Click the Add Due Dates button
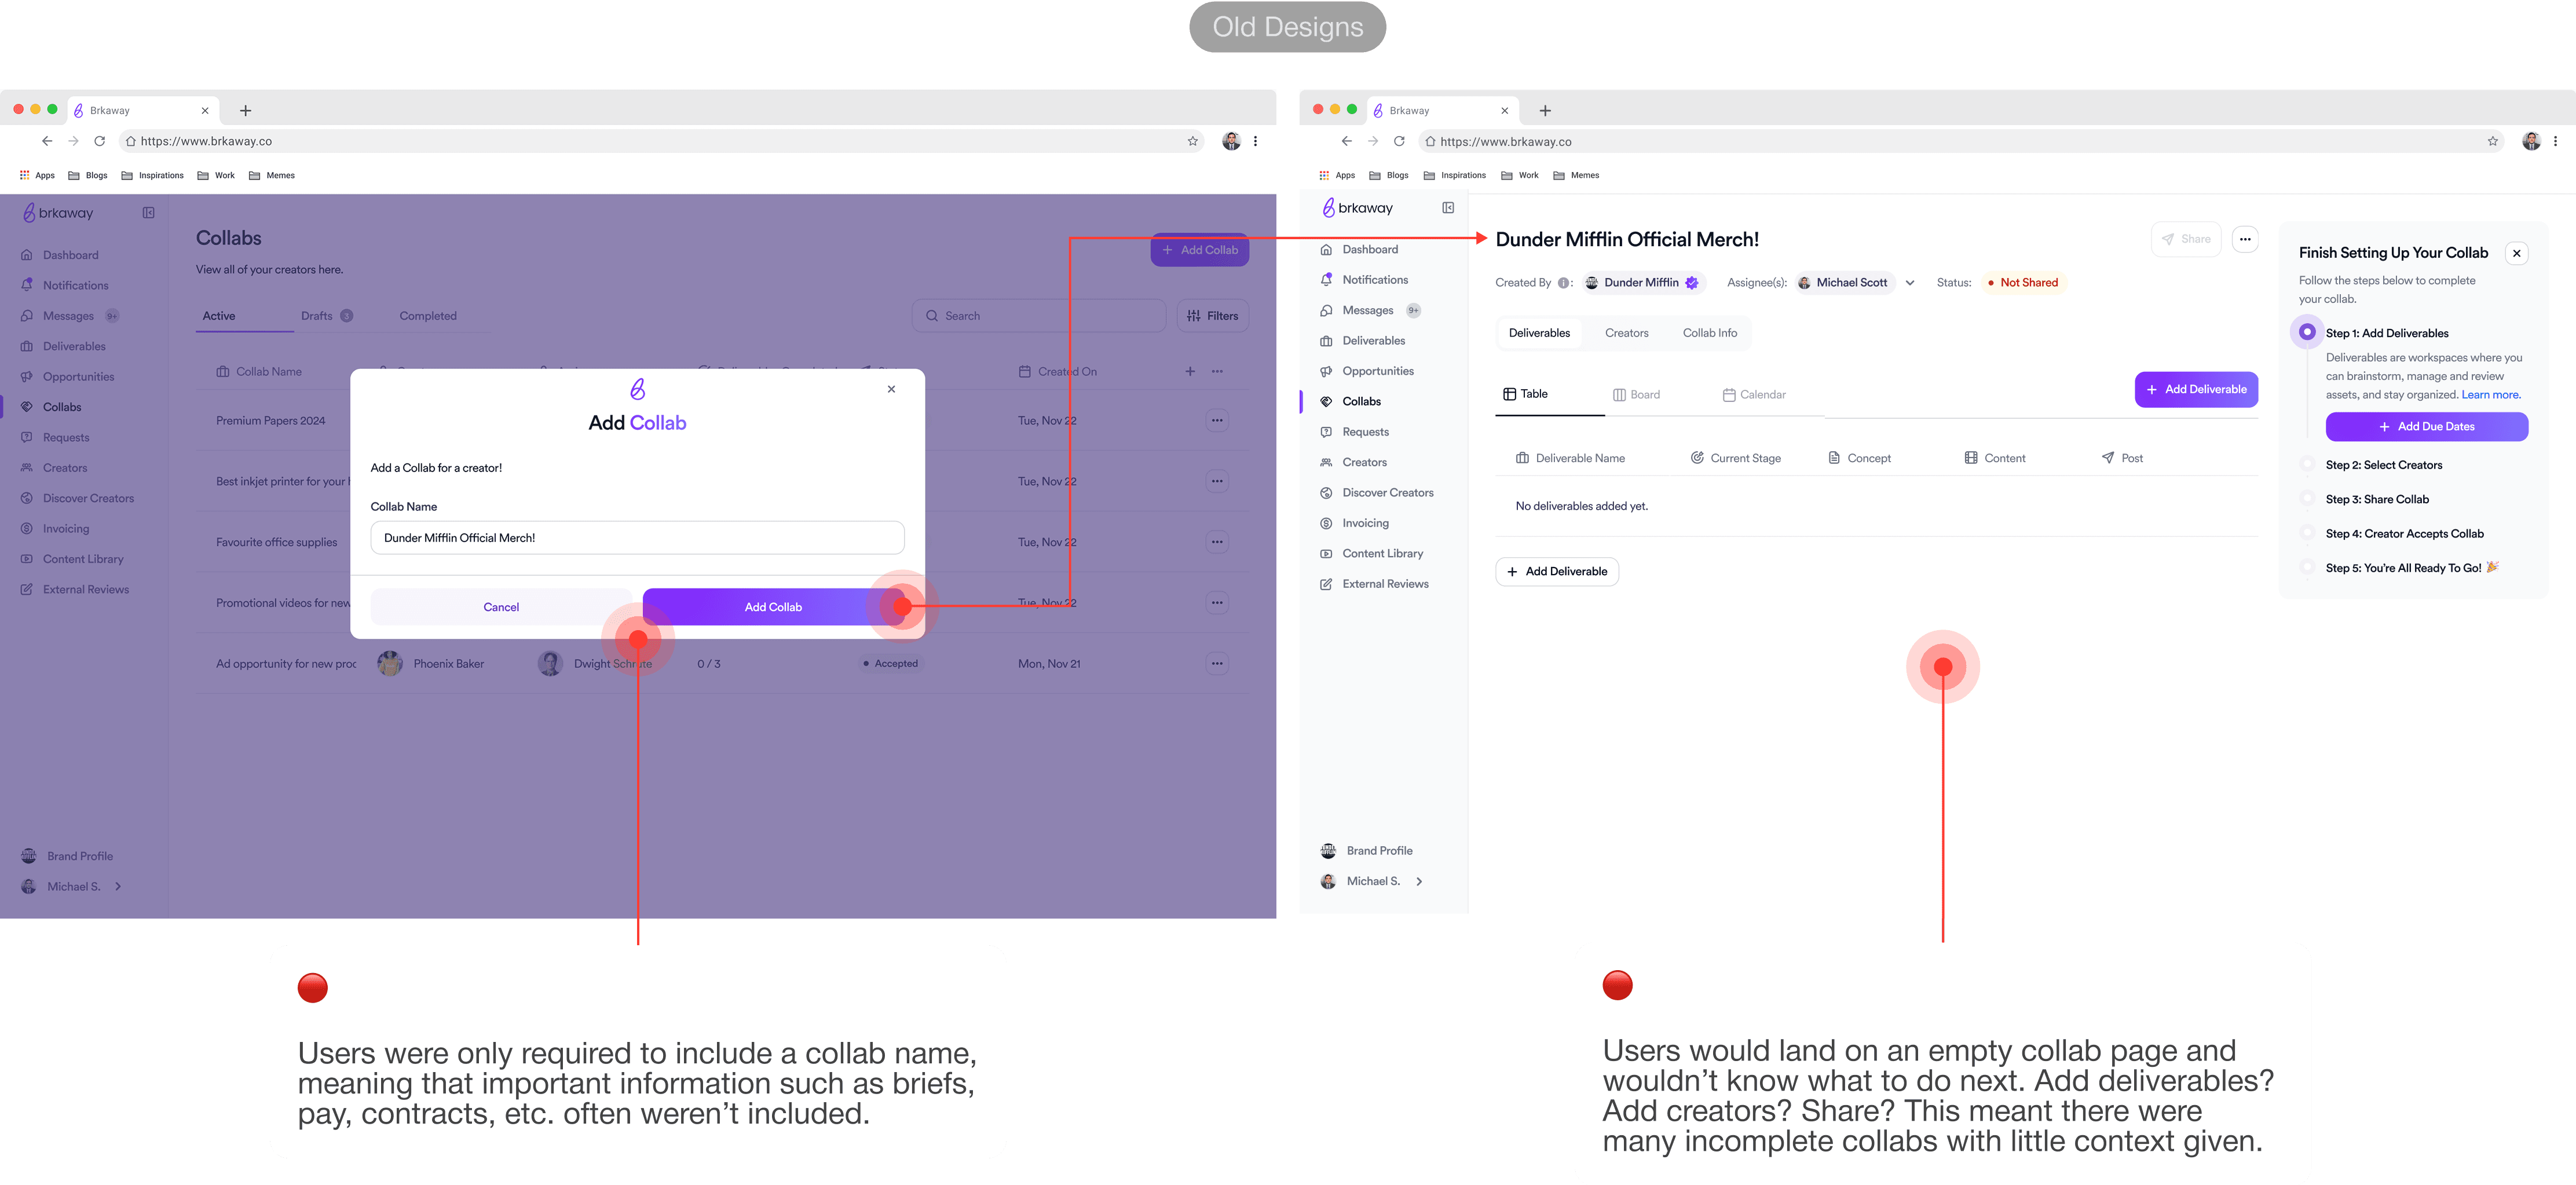The height and width of the screenshot is (1185, 2576). [x=2426, y=426]
